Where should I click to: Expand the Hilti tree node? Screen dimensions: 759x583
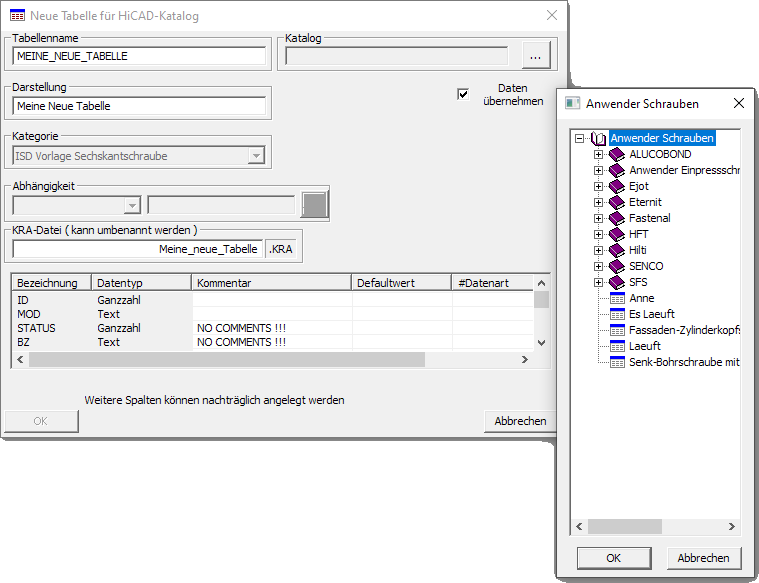tap(598, 251)
